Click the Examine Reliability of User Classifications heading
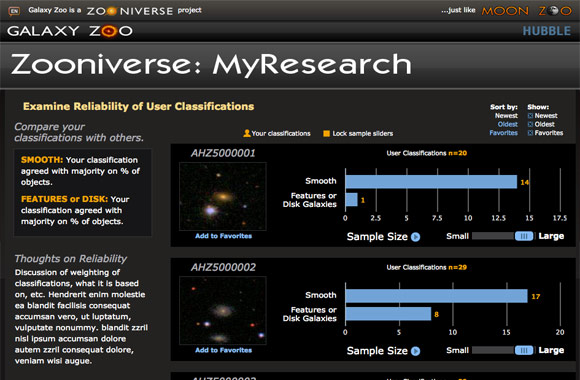Image resolution: width=580 pixels, height=380 pixels. [x=138, y=107]
